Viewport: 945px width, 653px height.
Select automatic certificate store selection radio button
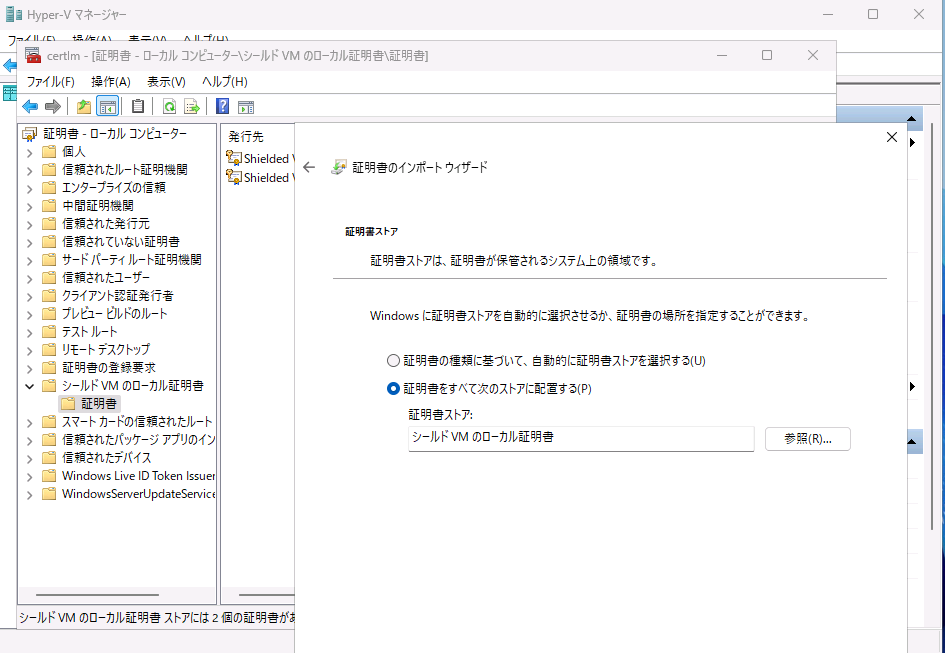(x=394, y=362)
